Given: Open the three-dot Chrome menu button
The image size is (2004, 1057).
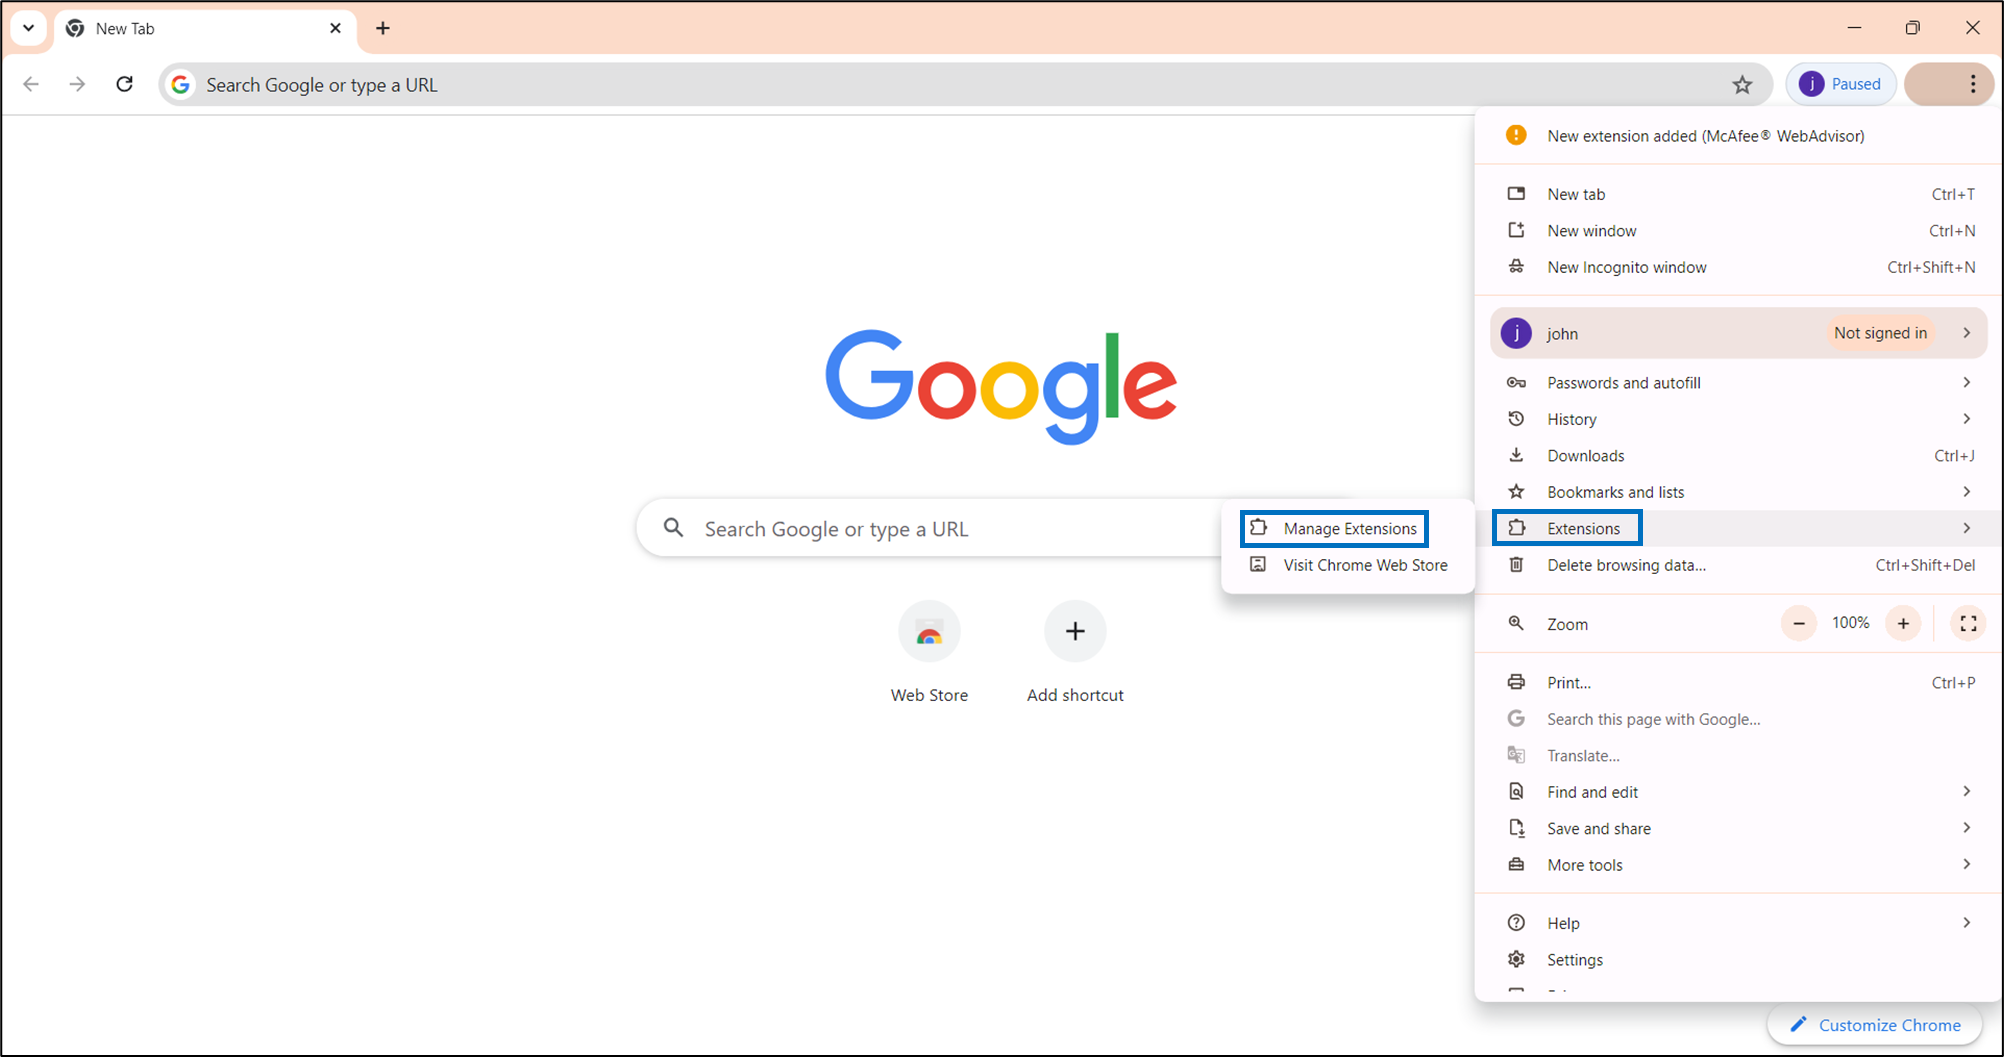Looking at the screenshot, I should pos(1972,84).
